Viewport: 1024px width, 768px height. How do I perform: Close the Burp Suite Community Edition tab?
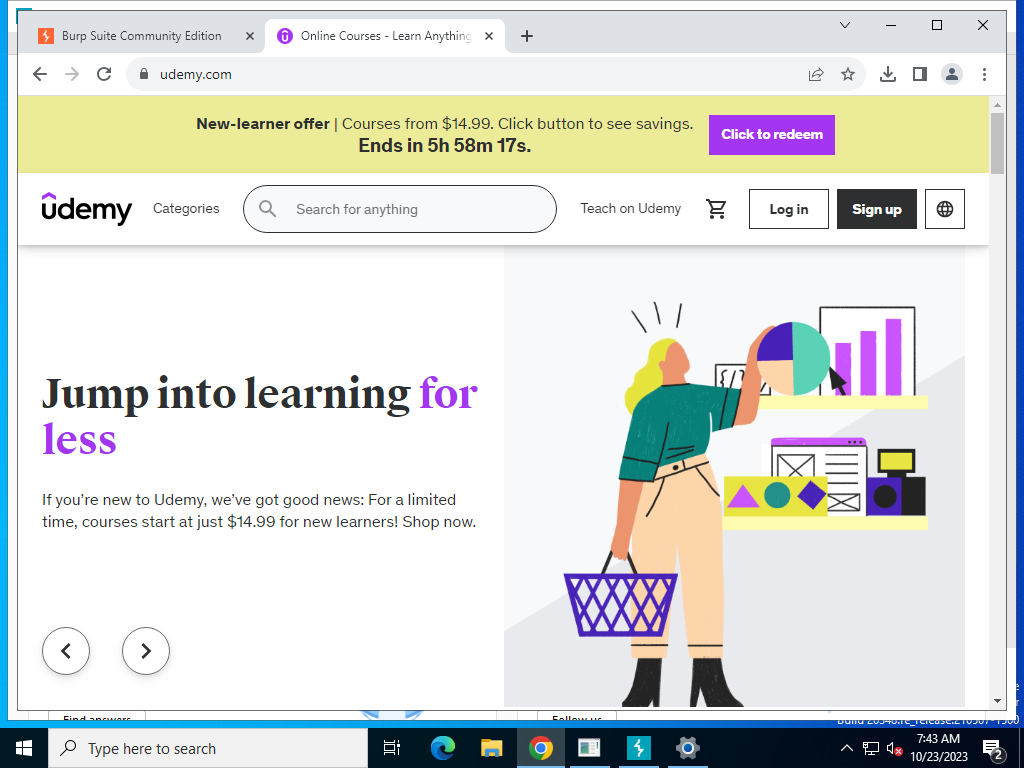coord(249,36)
